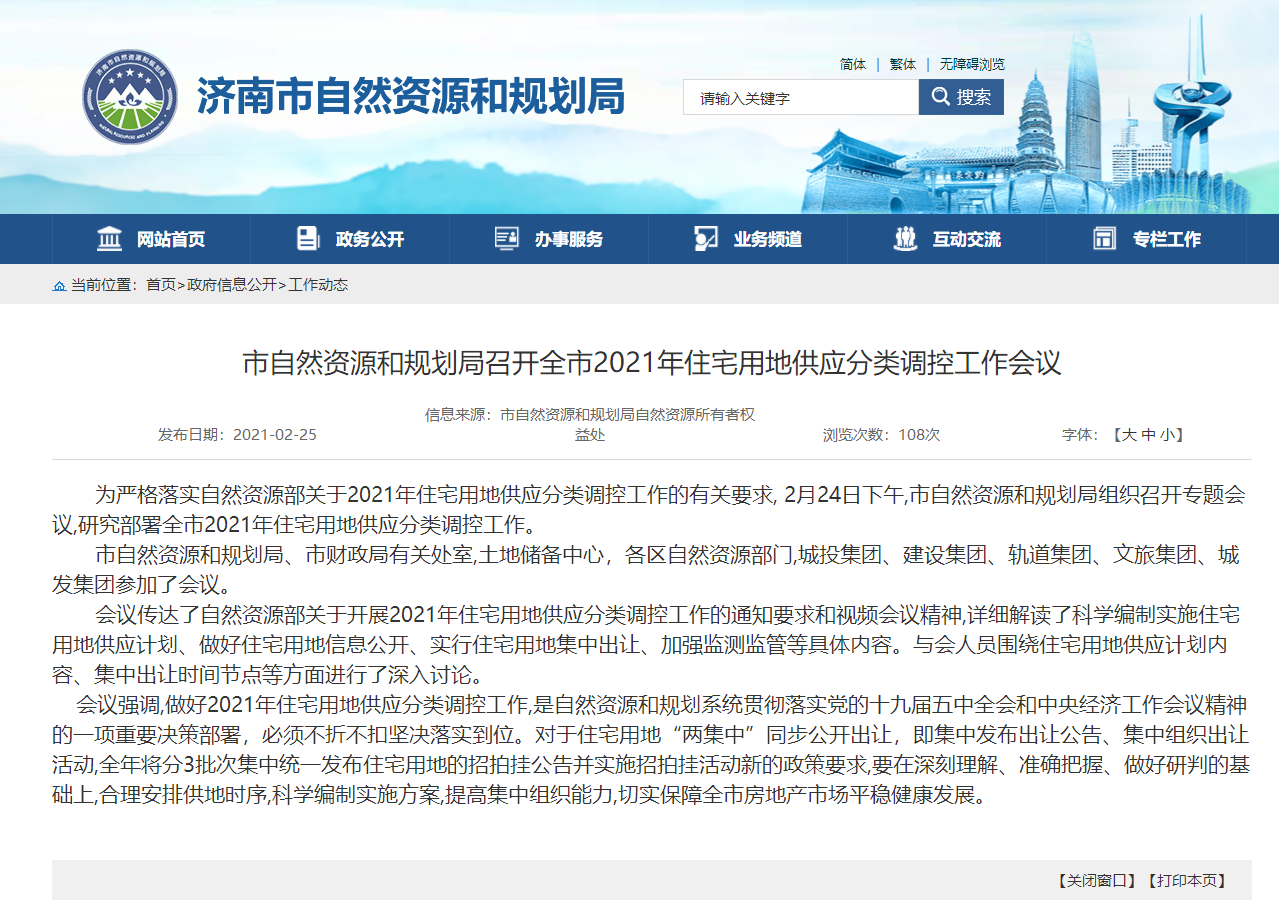
Task: Switch to 简体 simplified Chinese
Action: 853,64
